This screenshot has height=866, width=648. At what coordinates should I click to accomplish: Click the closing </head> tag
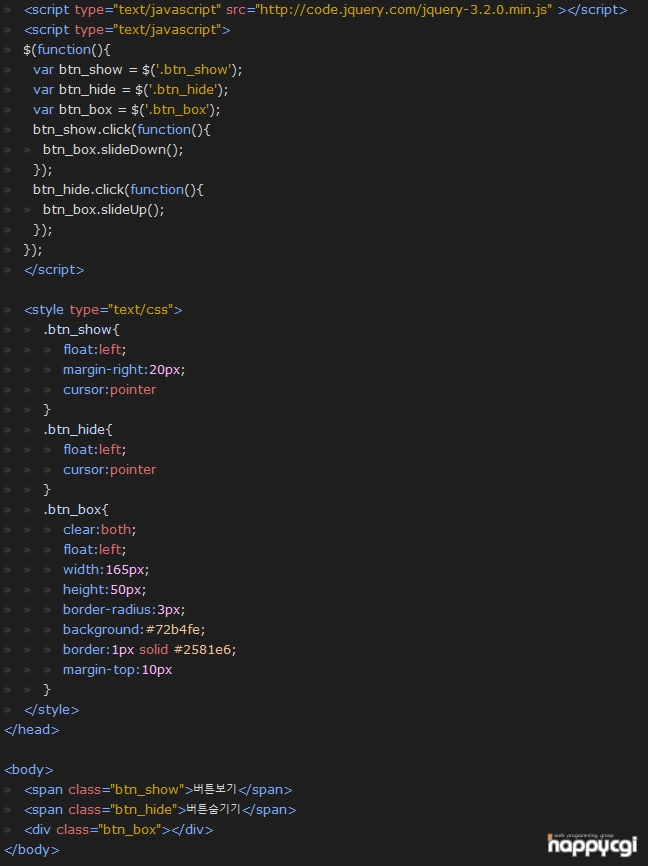click(31, 730)
